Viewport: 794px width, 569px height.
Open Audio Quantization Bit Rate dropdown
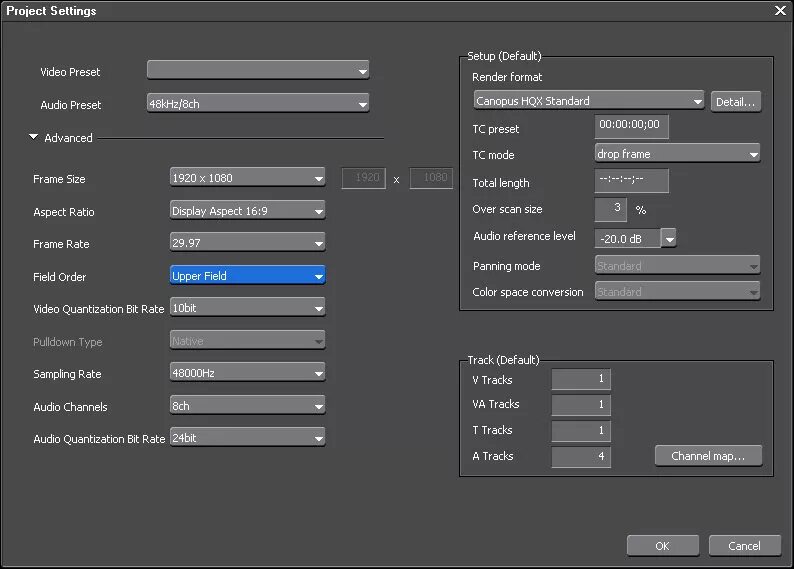[x=248, y=438]
